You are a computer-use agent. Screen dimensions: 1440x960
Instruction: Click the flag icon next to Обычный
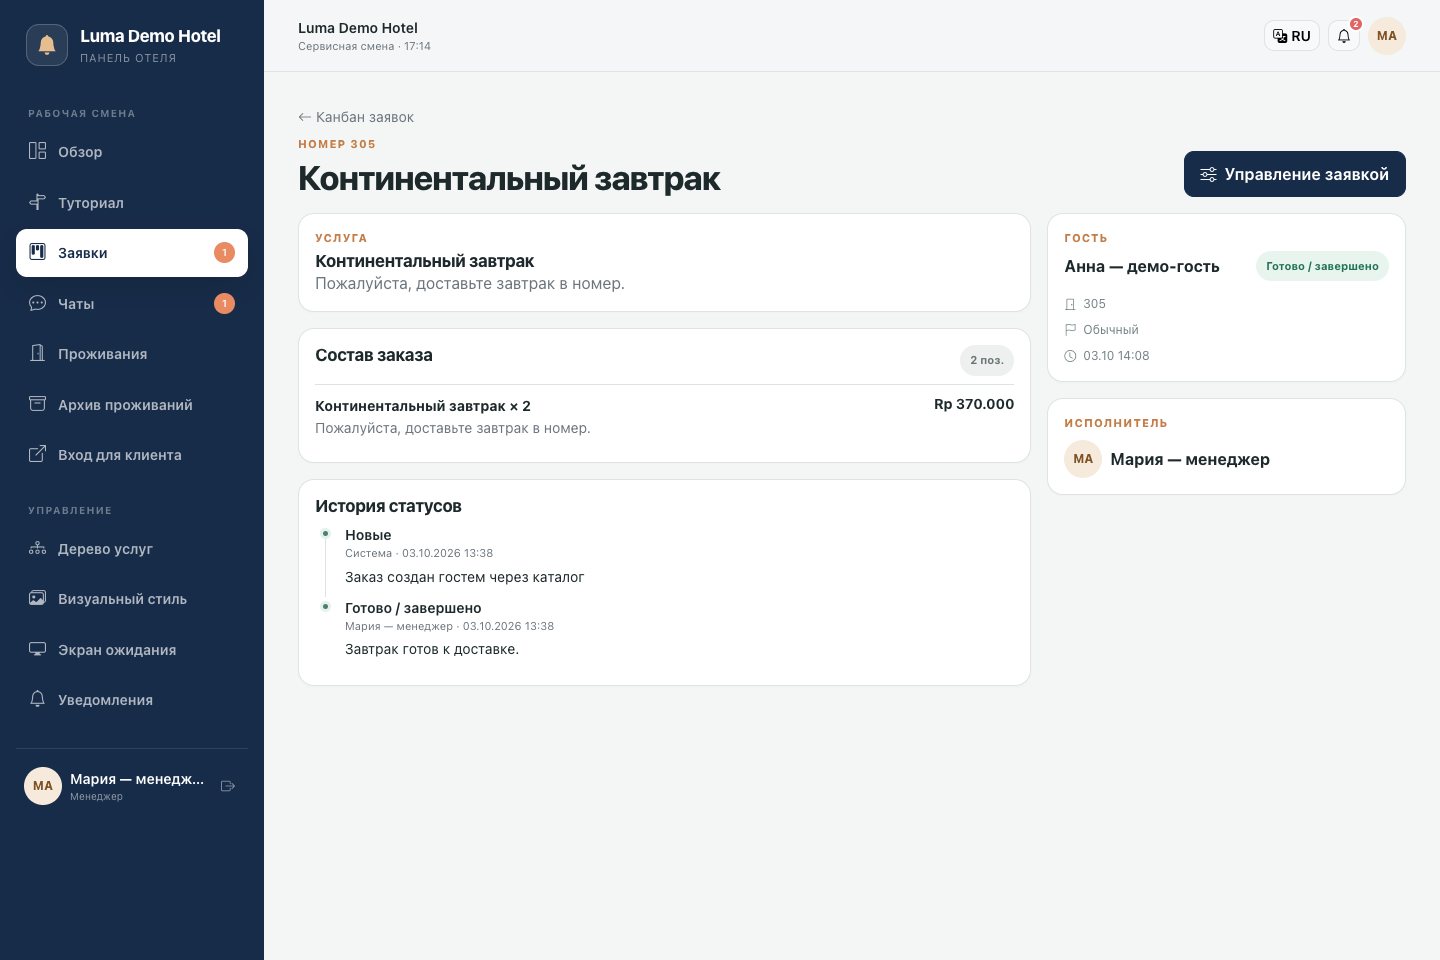pos(1070,330)
